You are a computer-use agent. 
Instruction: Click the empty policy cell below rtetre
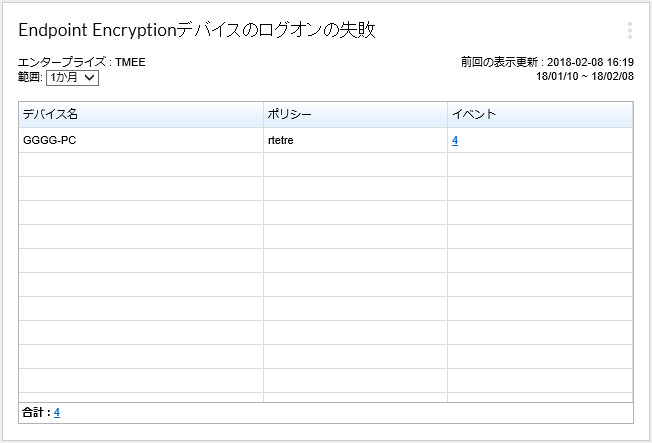(x=355, y=165)
